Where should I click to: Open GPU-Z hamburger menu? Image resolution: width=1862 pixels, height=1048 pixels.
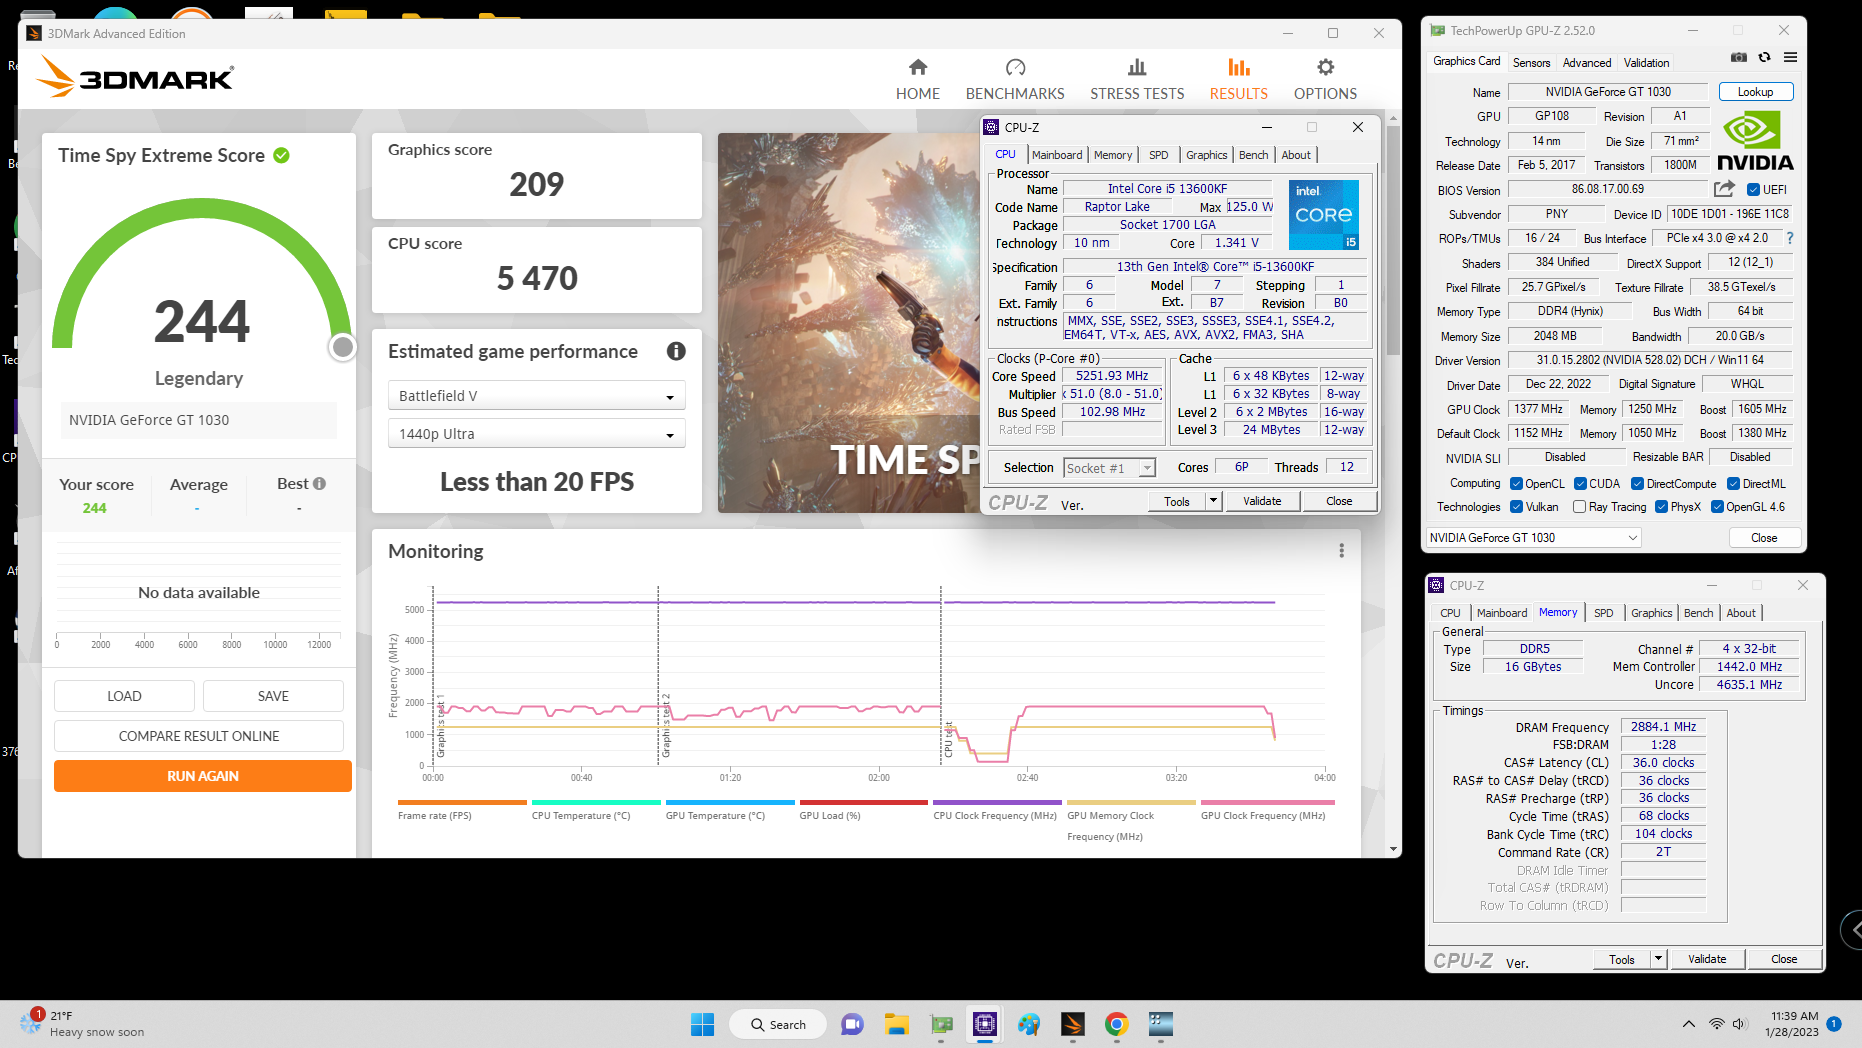point(1790,58)
